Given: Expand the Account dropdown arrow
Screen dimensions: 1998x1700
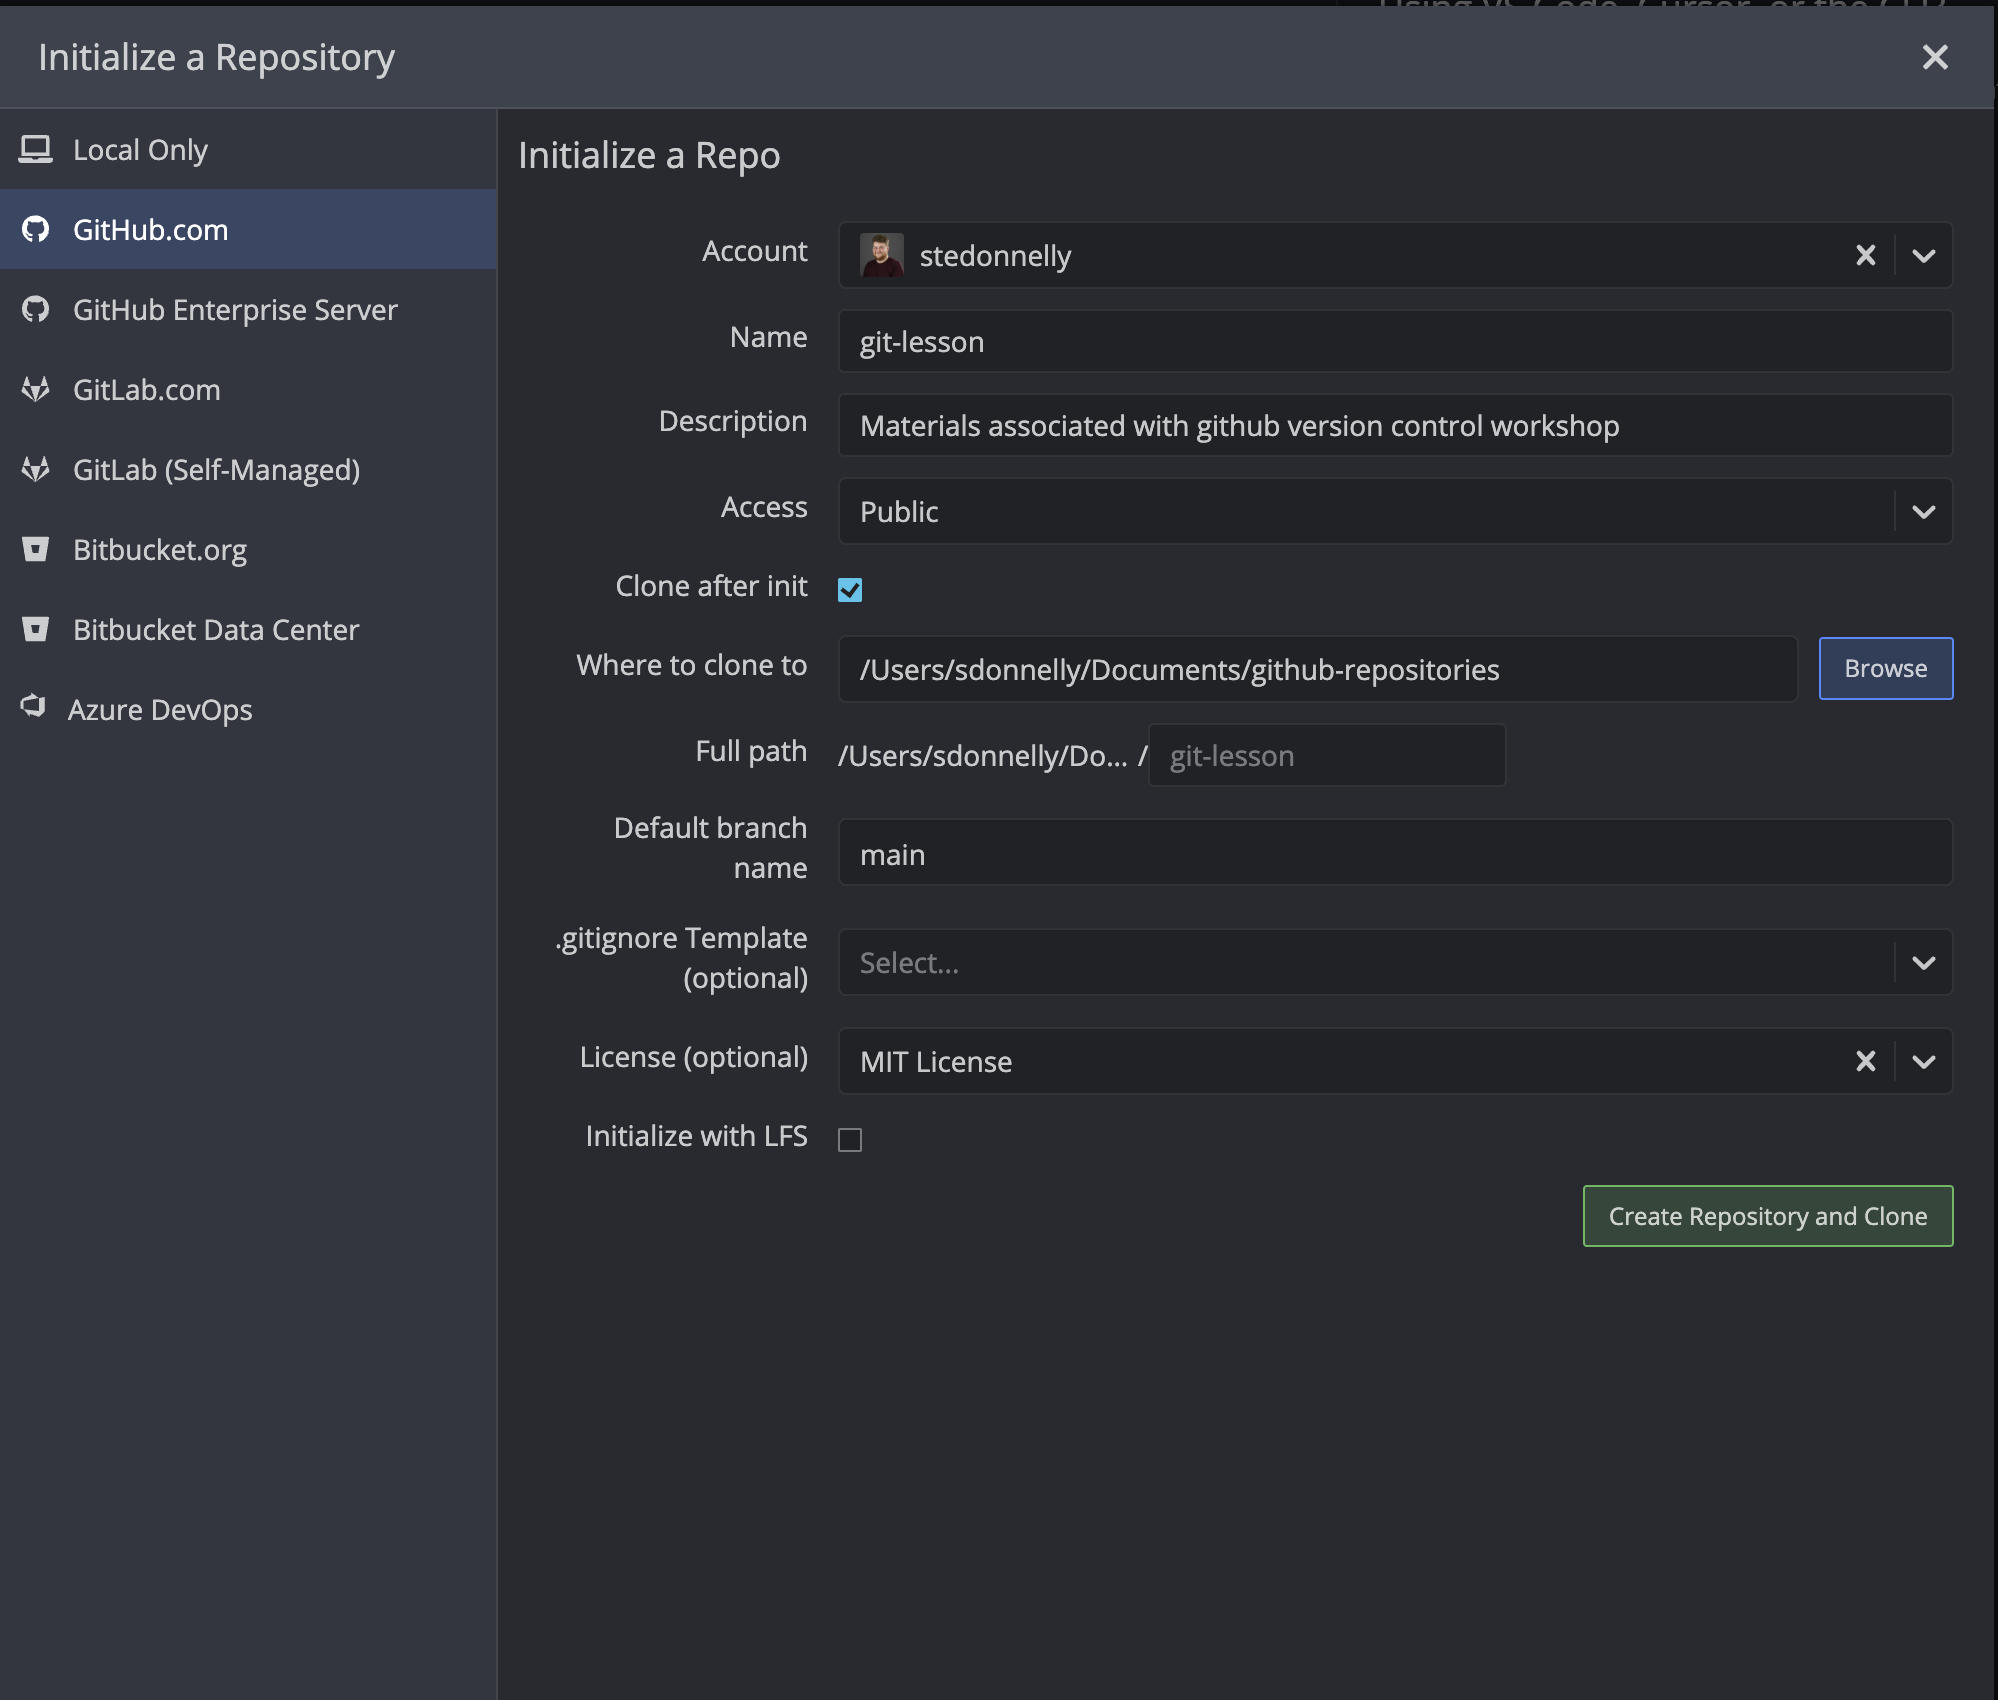Looking at the screenshot, I should pyautogui.click(x=1923, y=256).
